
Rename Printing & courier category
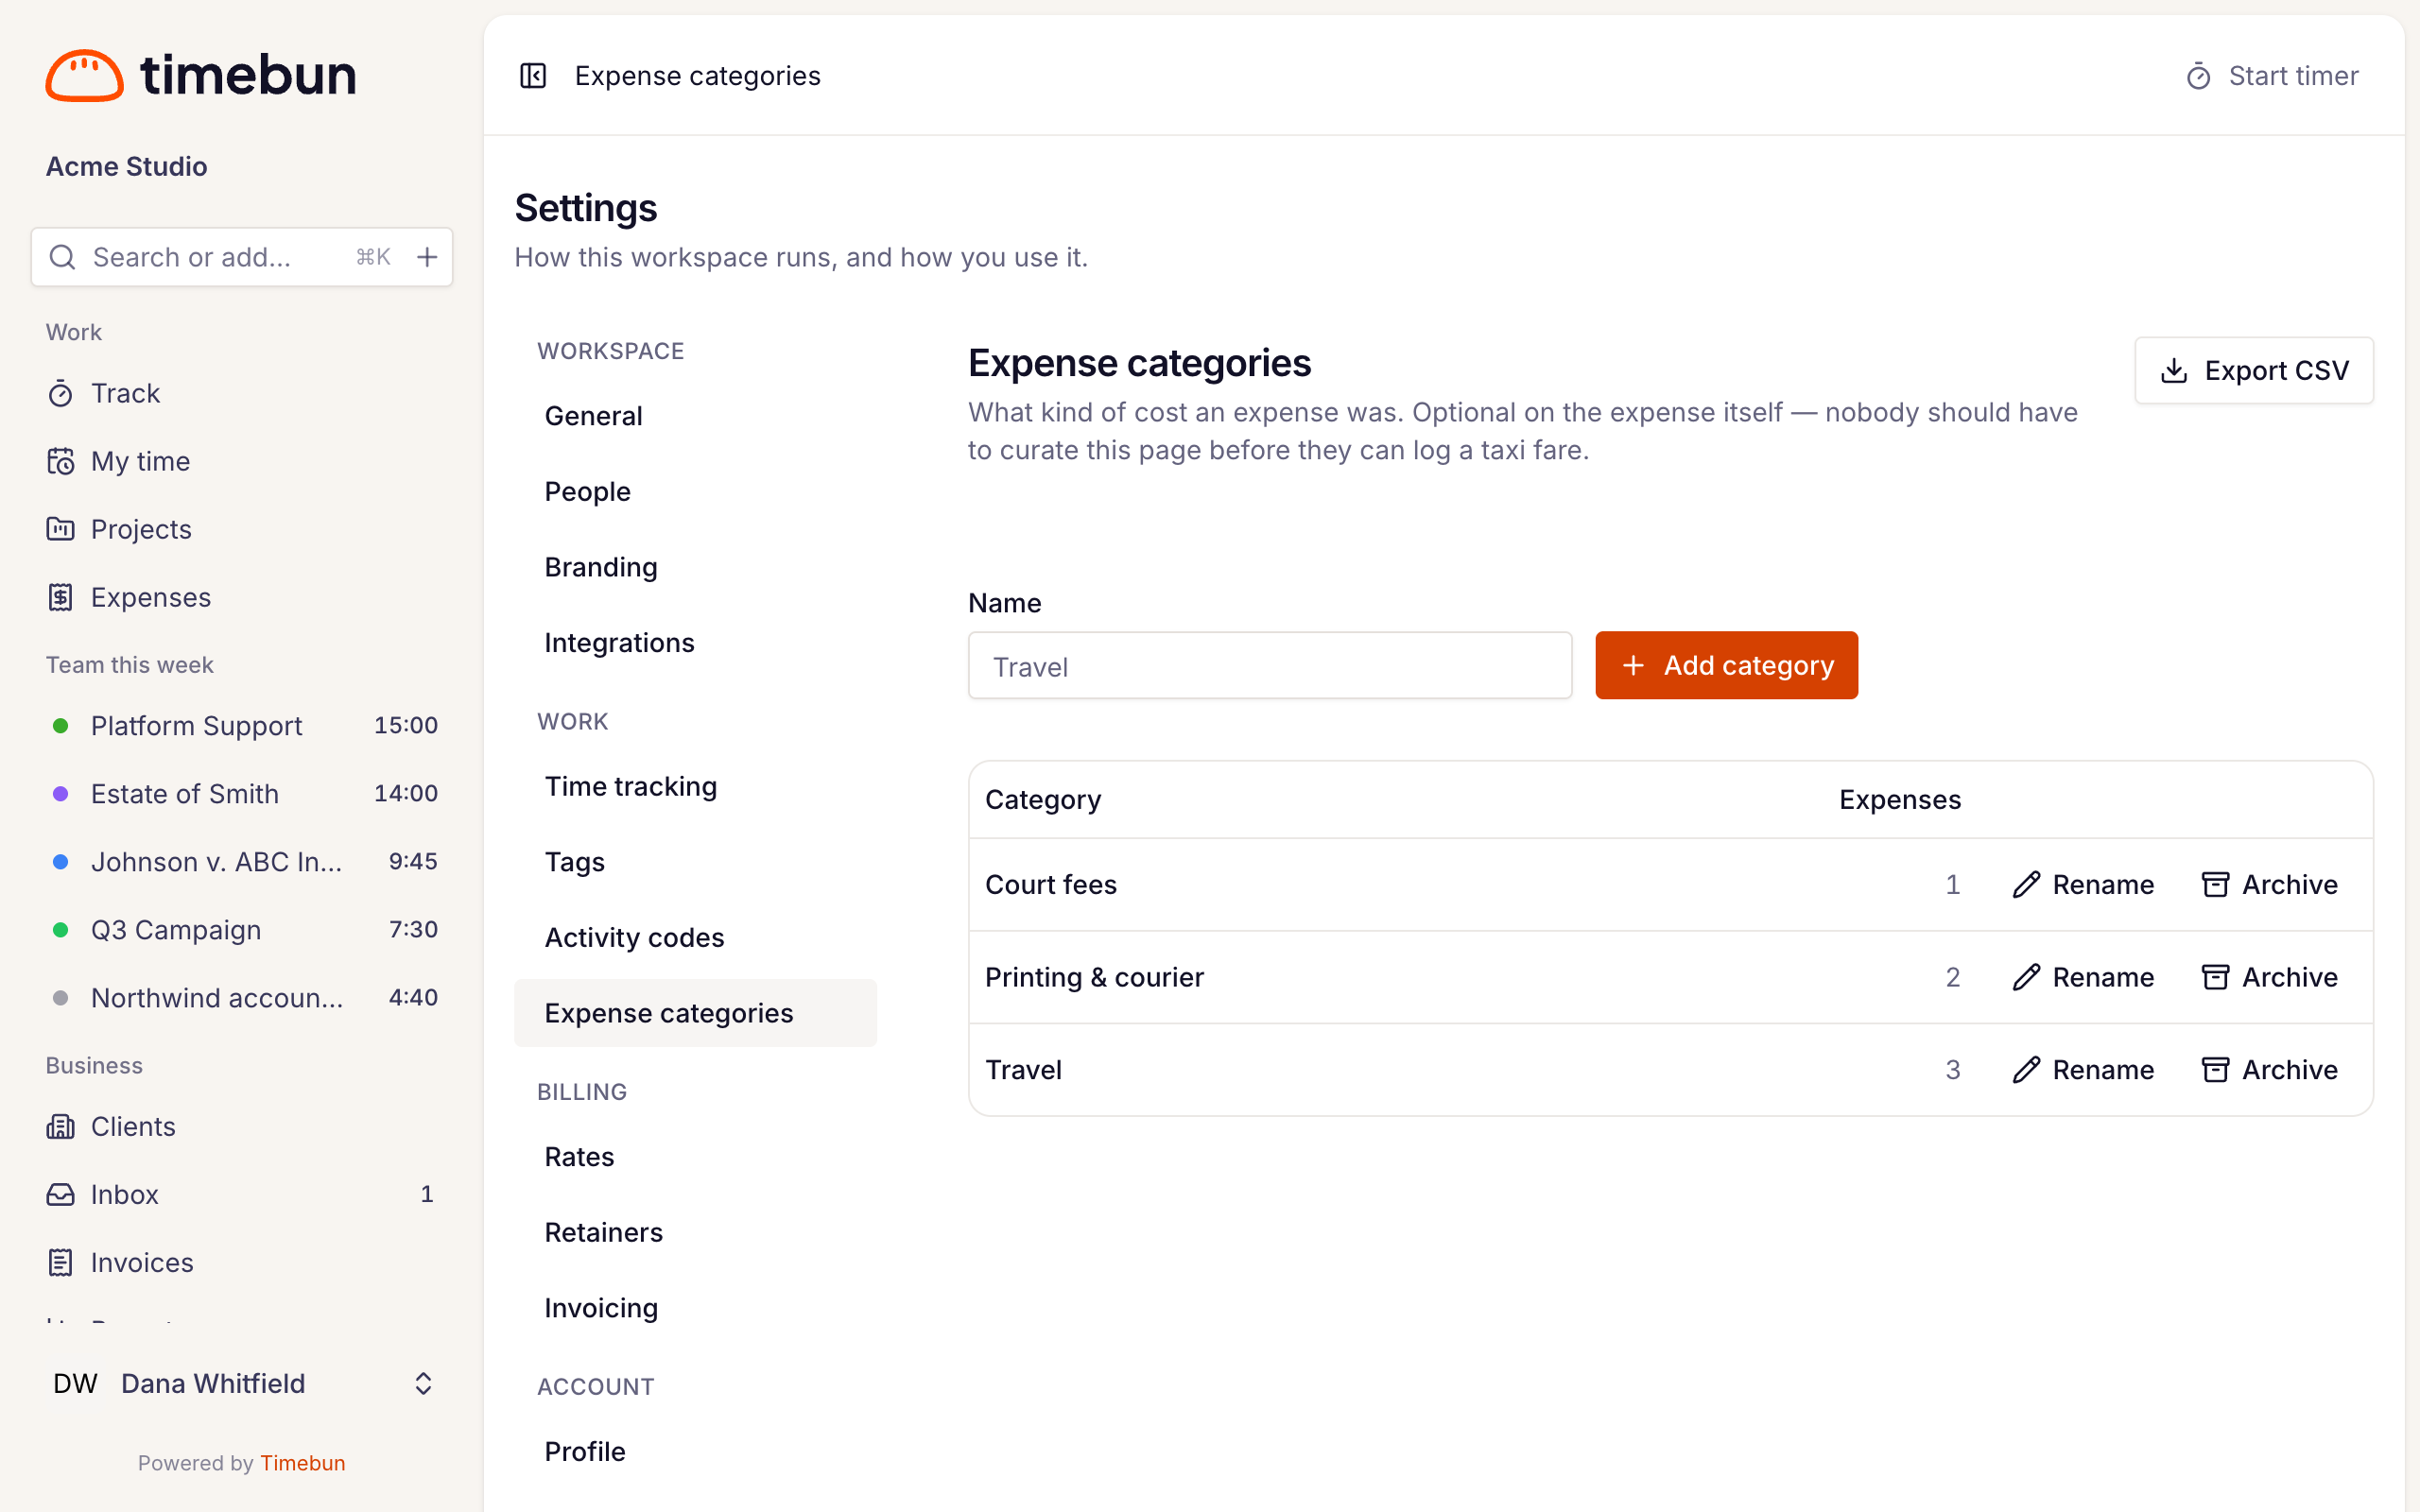[2083, 977]
